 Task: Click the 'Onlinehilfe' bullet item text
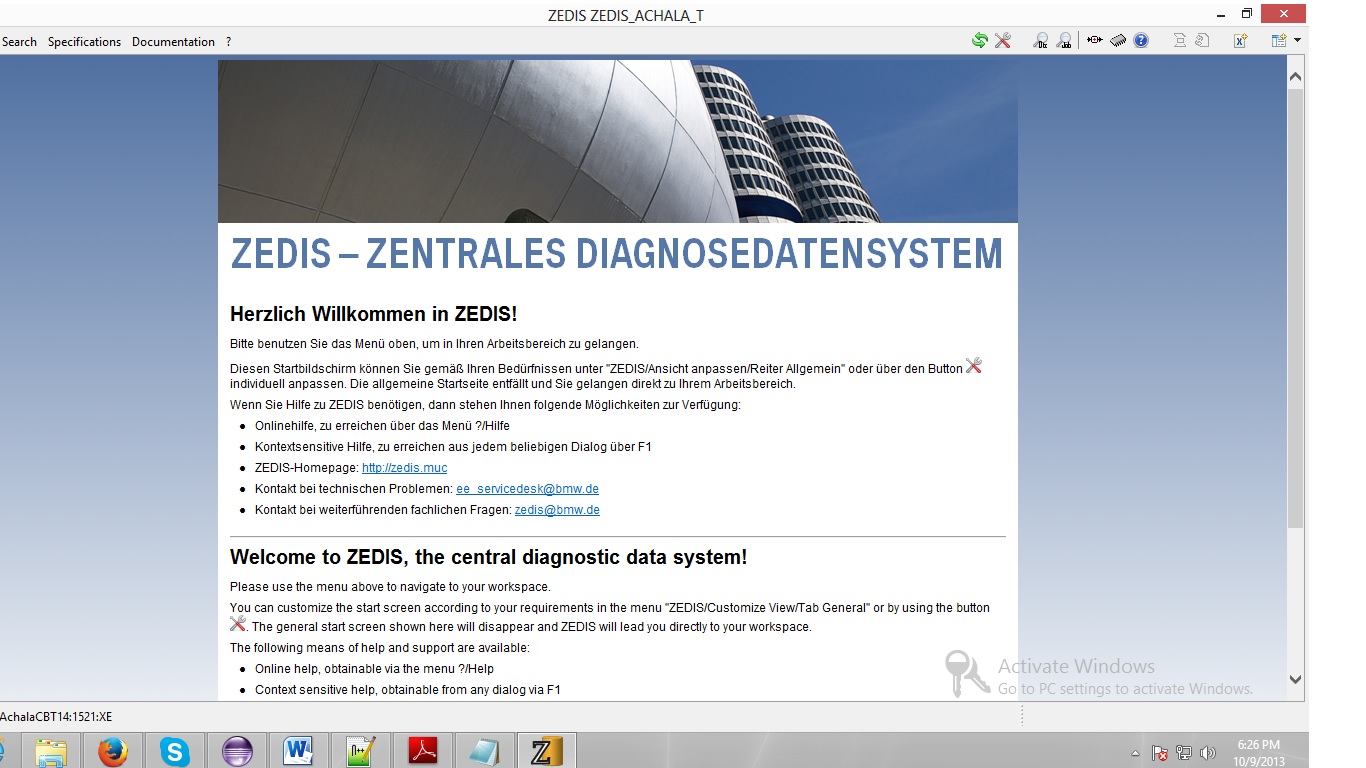[x=382, y=426]
